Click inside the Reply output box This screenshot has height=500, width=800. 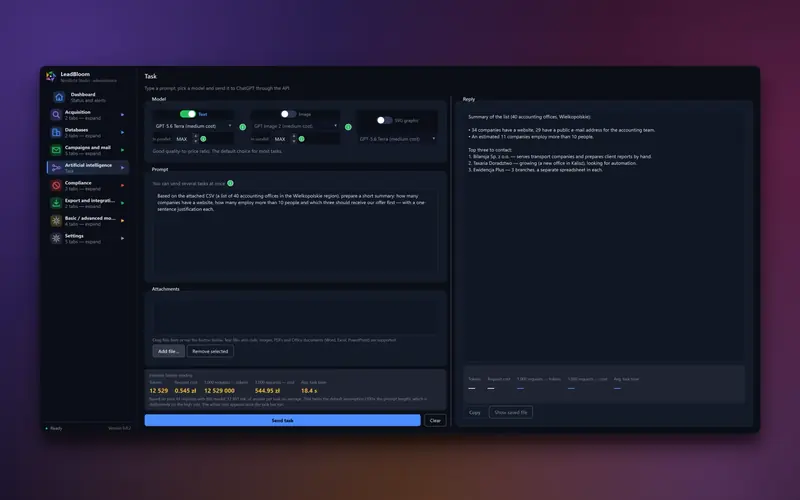tap(604, 234)
